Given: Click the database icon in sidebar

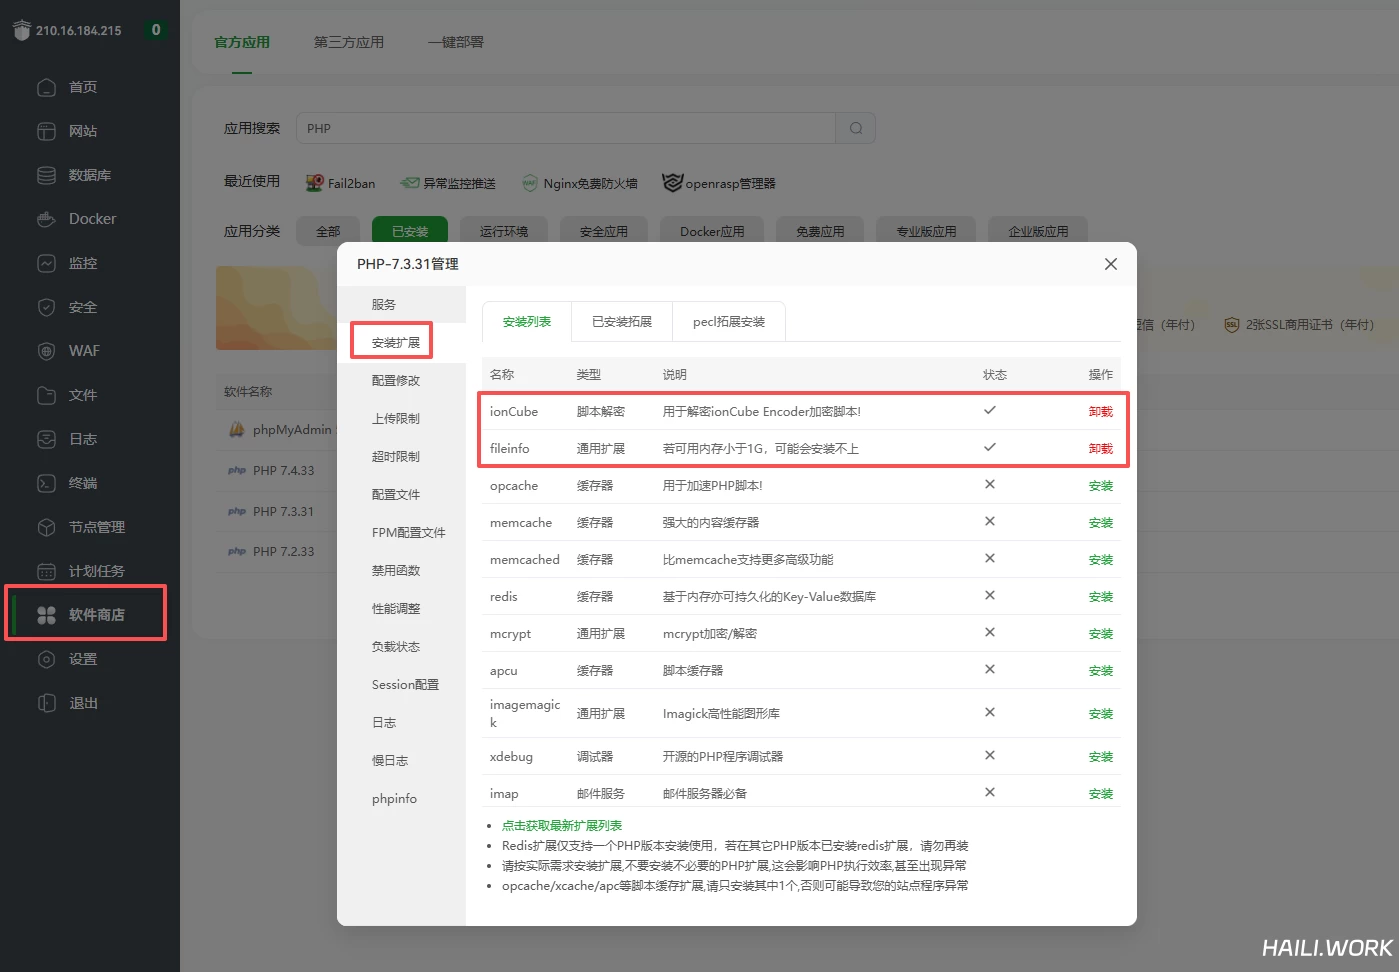Looking at the screenshot, I should (x=46, y=175).
